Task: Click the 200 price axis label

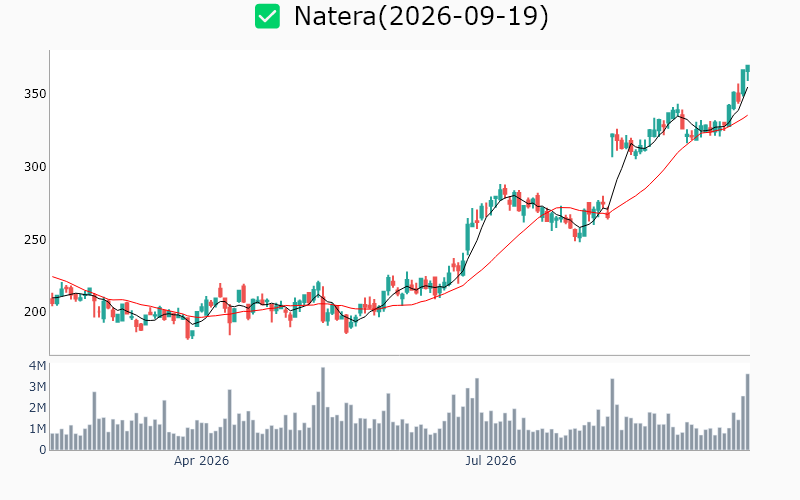Action: coord(35,312)
